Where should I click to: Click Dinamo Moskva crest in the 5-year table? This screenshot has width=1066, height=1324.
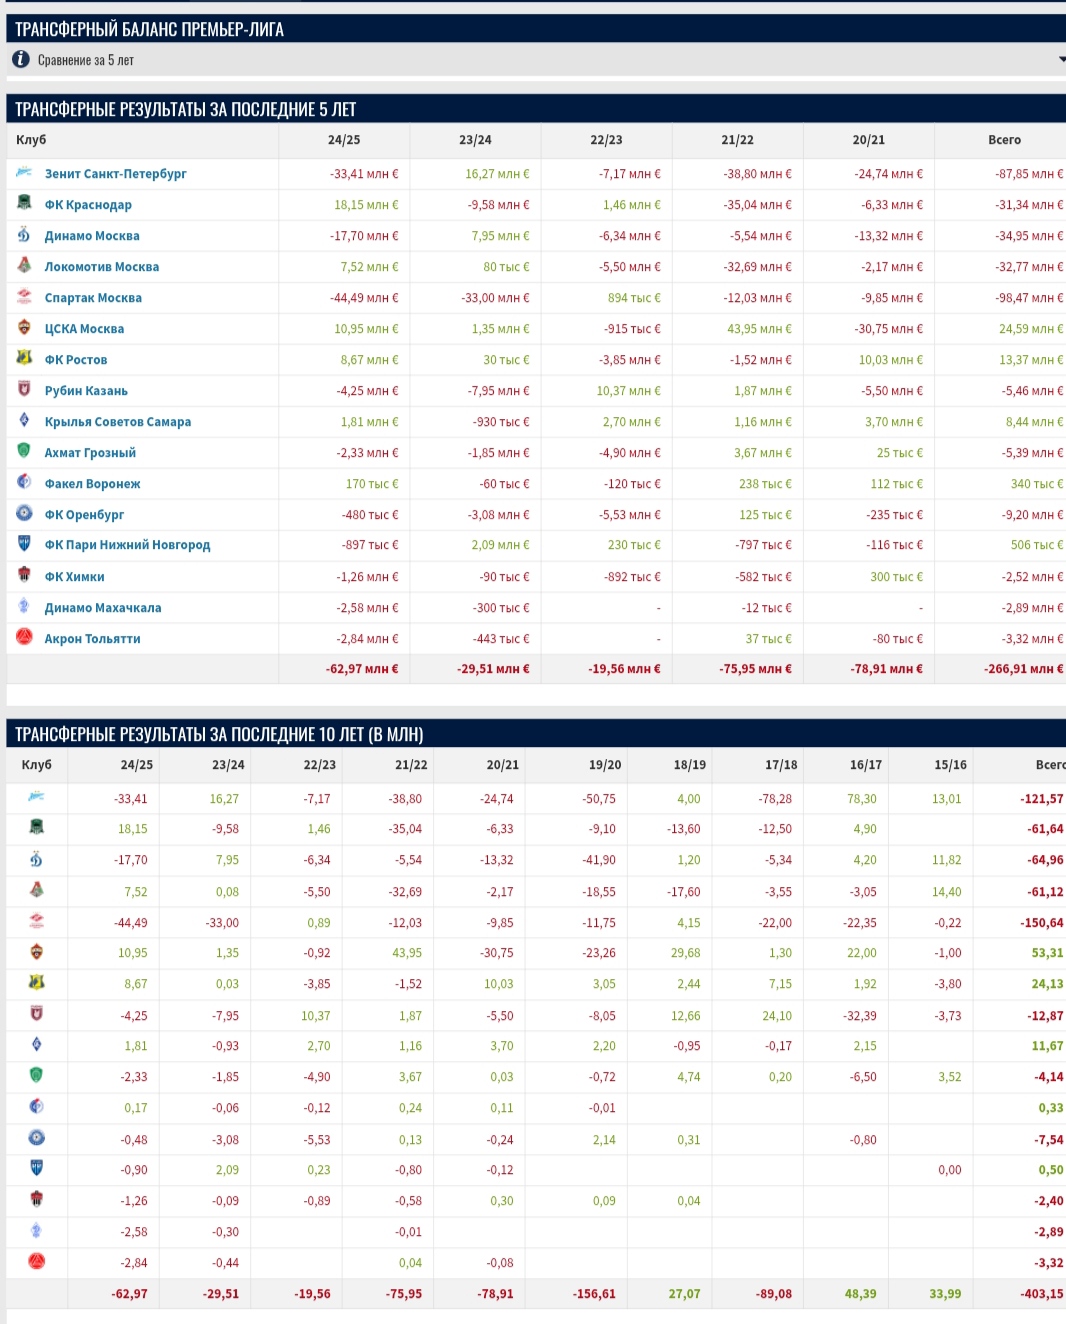click(24, 234)
